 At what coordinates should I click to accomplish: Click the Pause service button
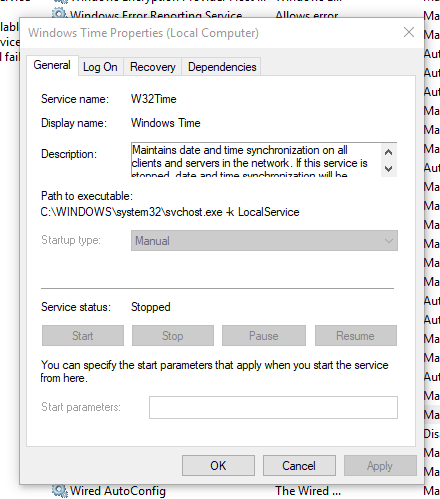click(x=264, y=336)
